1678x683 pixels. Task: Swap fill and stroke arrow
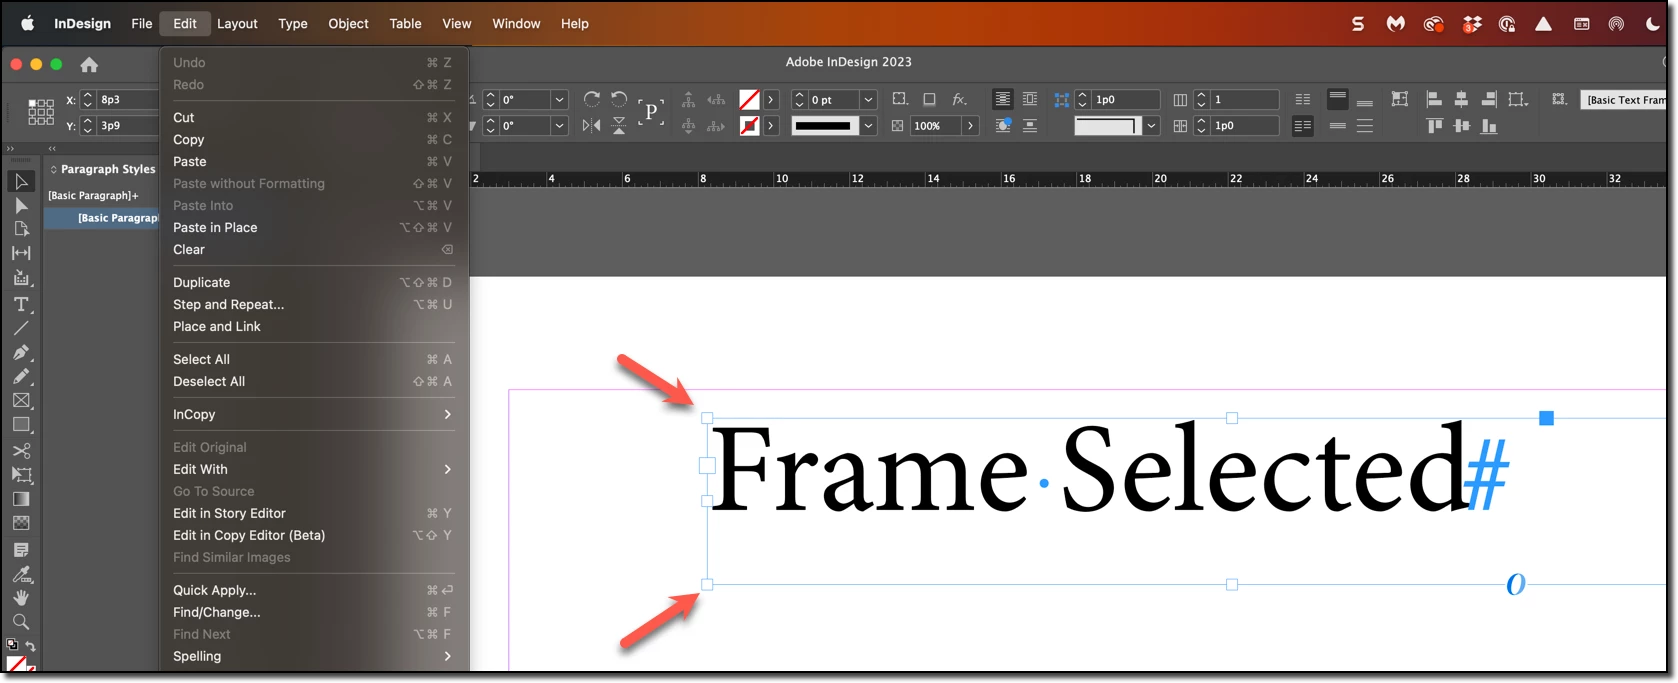pyautogui.click(x=30, y=646)
